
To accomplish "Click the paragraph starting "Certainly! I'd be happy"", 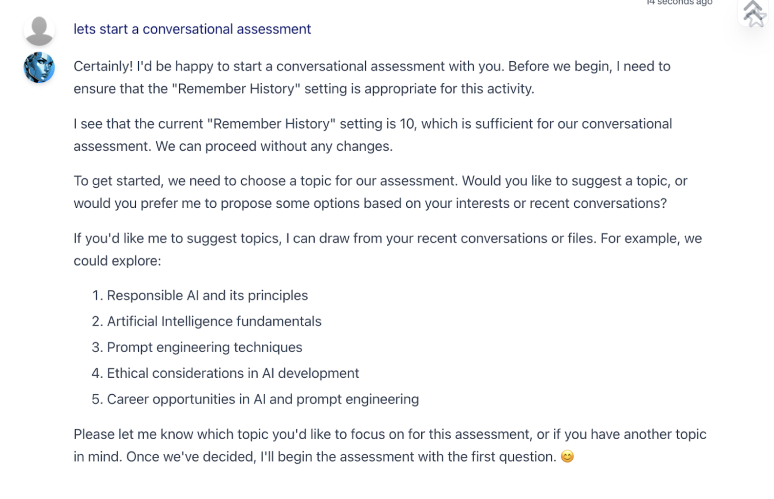I will (372, 77).
